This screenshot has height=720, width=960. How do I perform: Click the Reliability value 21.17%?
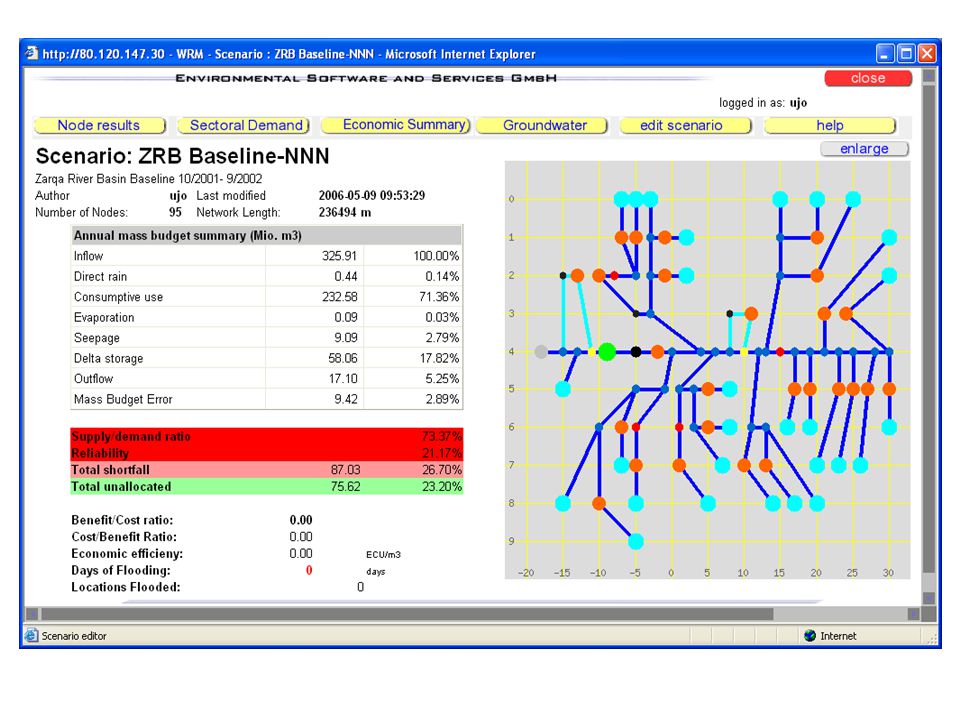click(x=441, y=453)
